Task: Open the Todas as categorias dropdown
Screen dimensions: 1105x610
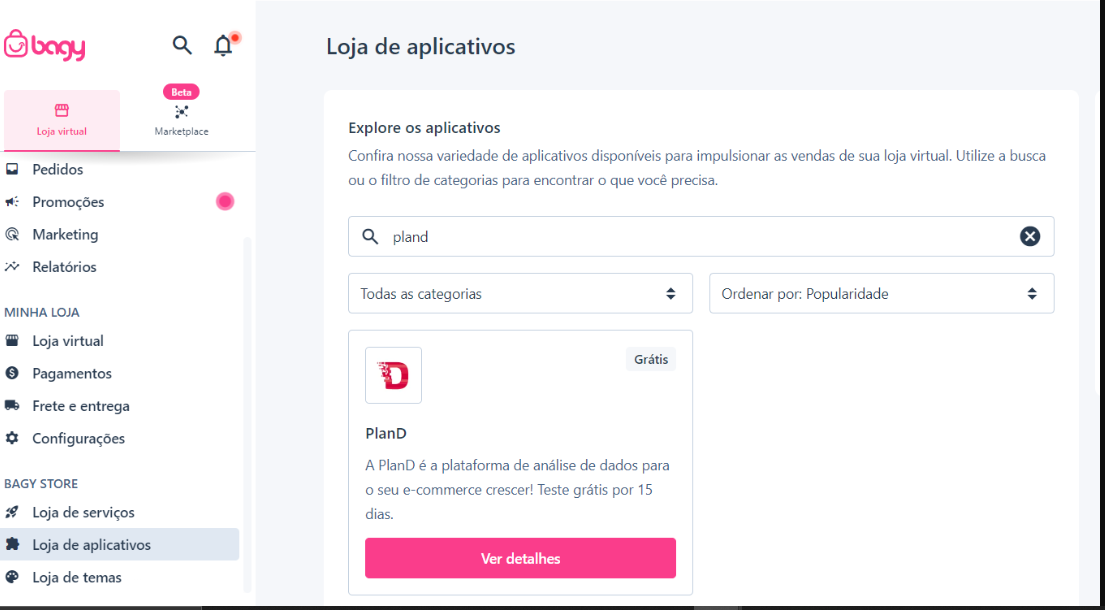Action: click(x=520, y=293)
